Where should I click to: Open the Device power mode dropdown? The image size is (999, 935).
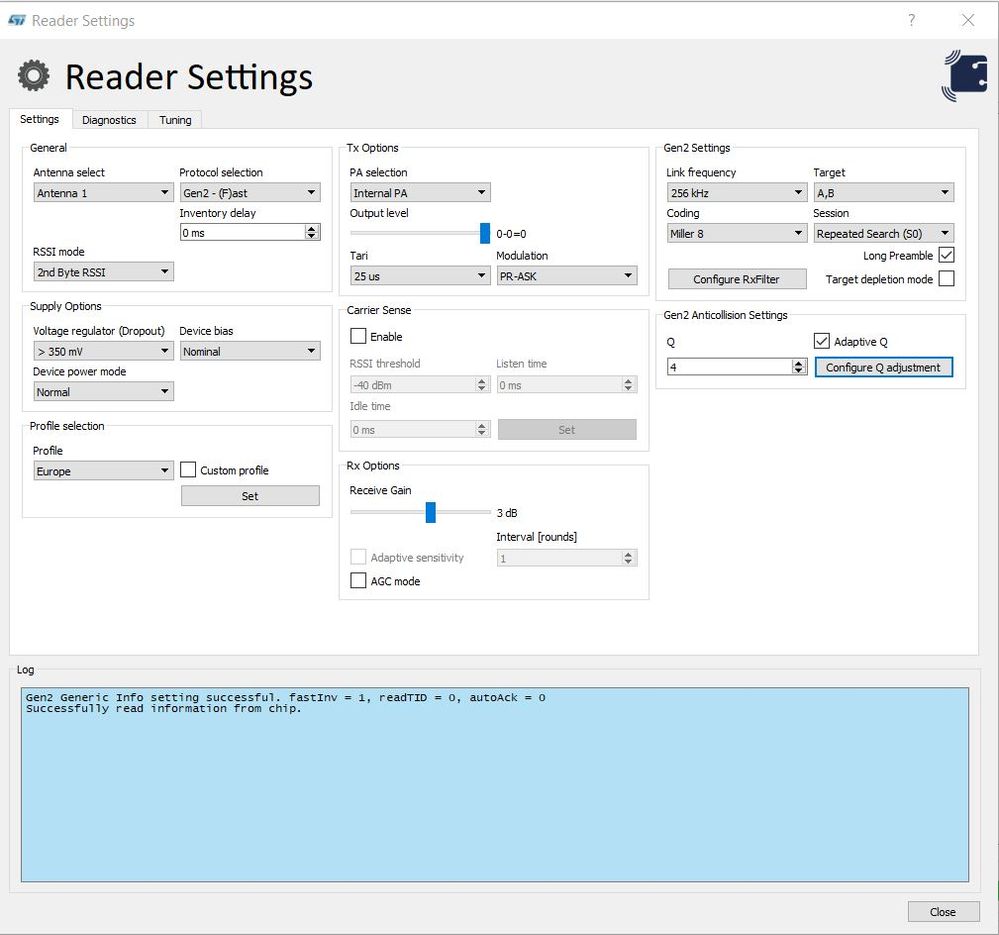[x=103, y=392]
